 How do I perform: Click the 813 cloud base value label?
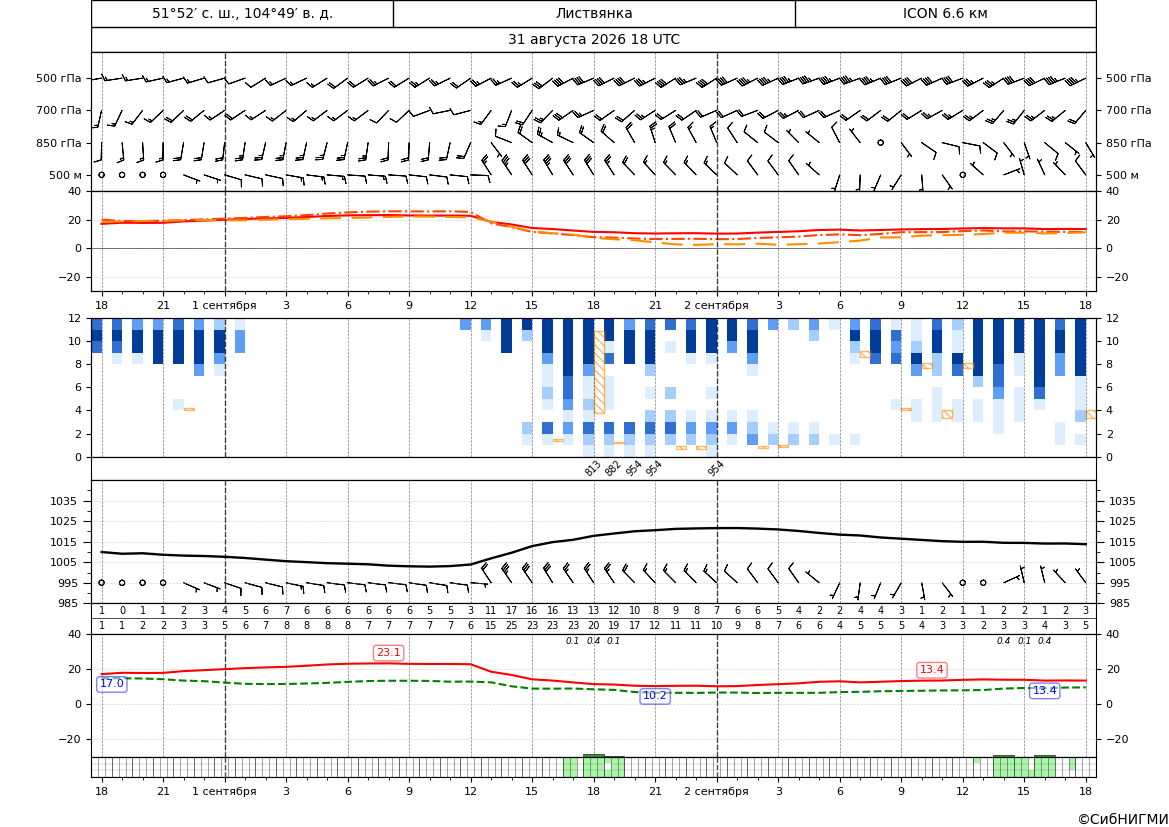(x=593, y=468)
